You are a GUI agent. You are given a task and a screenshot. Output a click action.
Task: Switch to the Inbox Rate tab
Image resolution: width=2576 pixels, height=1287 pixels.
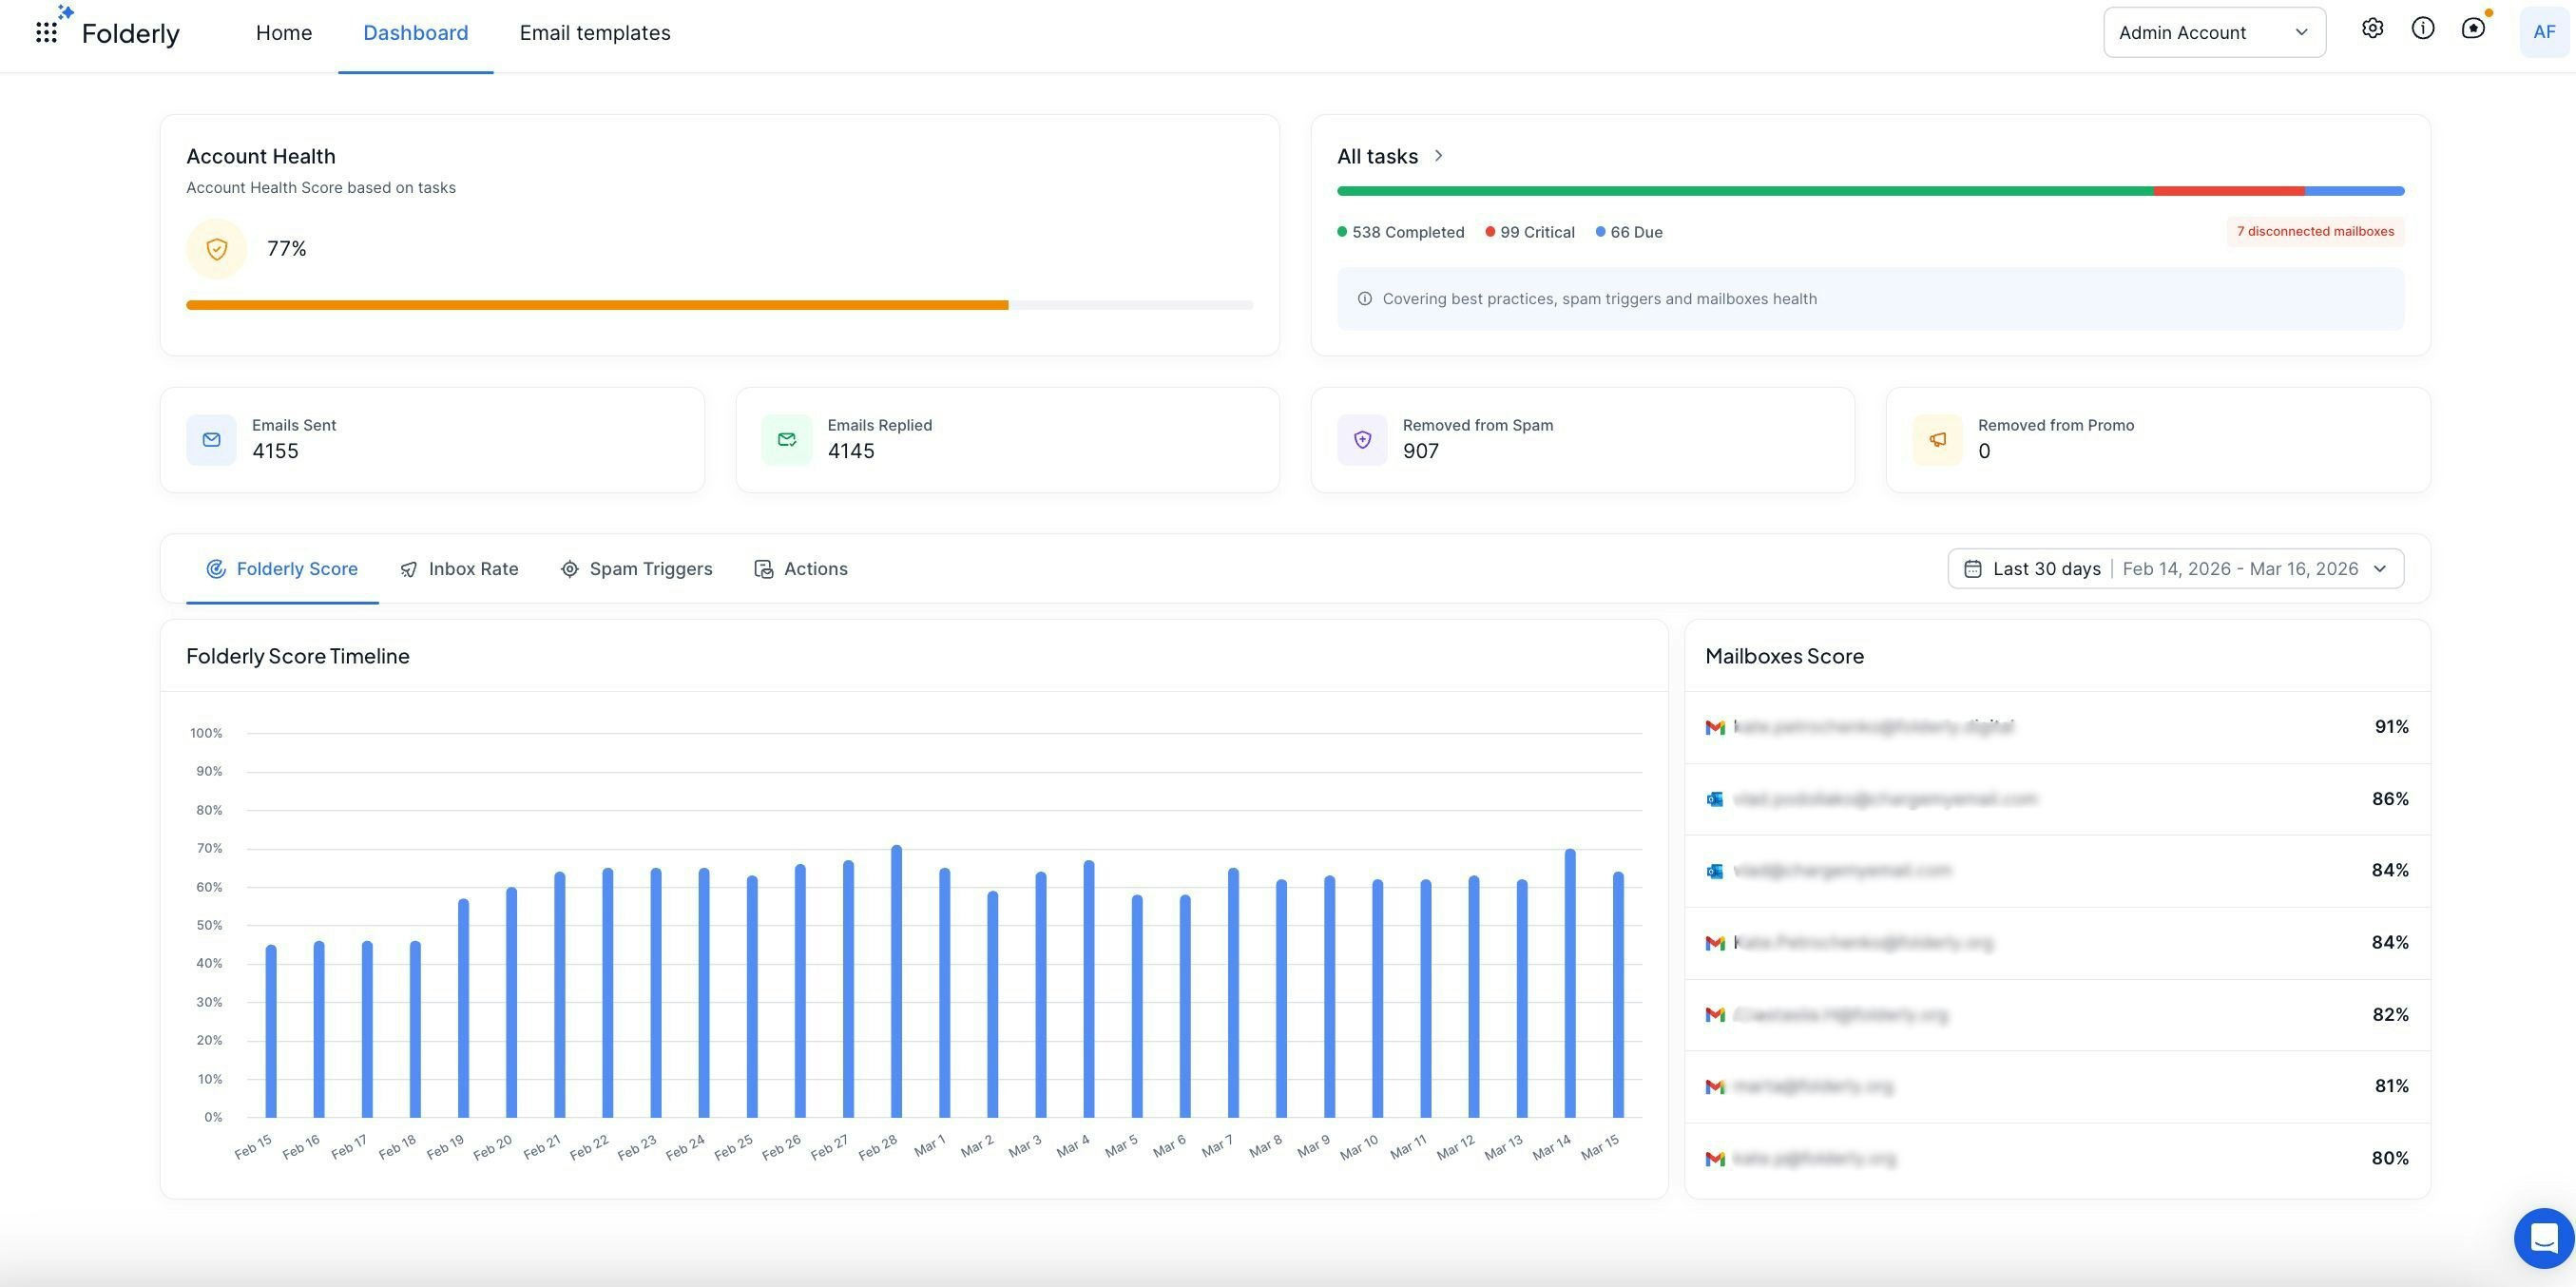coord(459,569)
